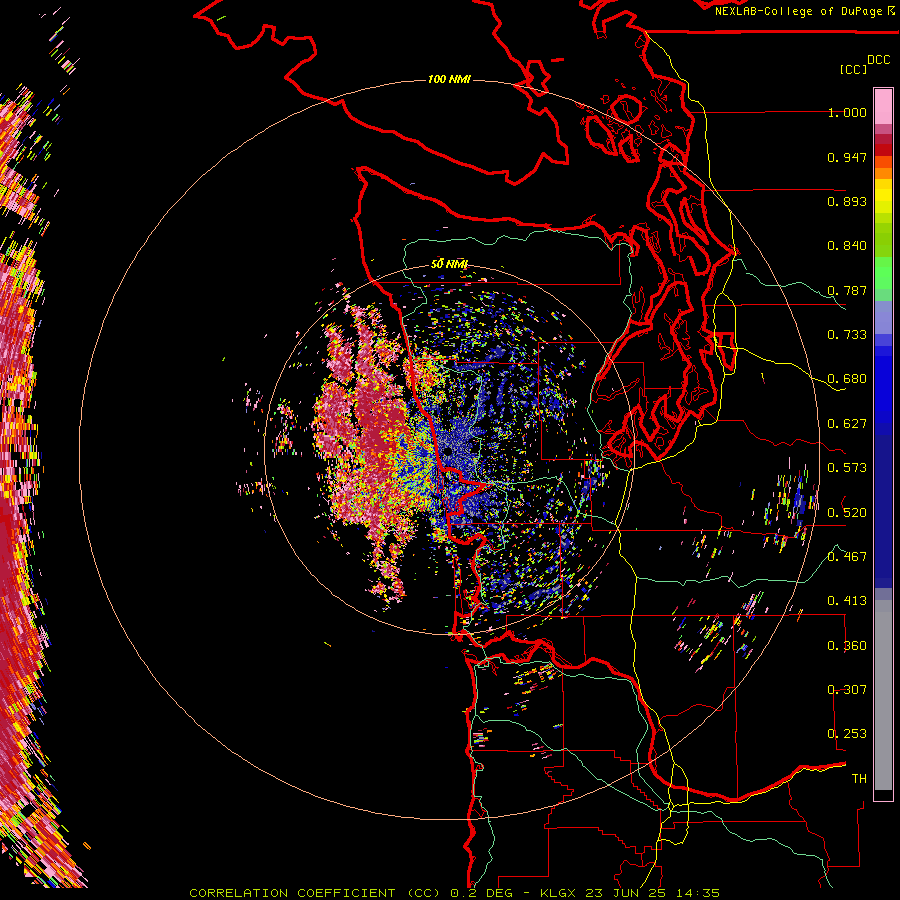
Task: Click the 1.000 value on the scale
Action: (x=847, y=112)
